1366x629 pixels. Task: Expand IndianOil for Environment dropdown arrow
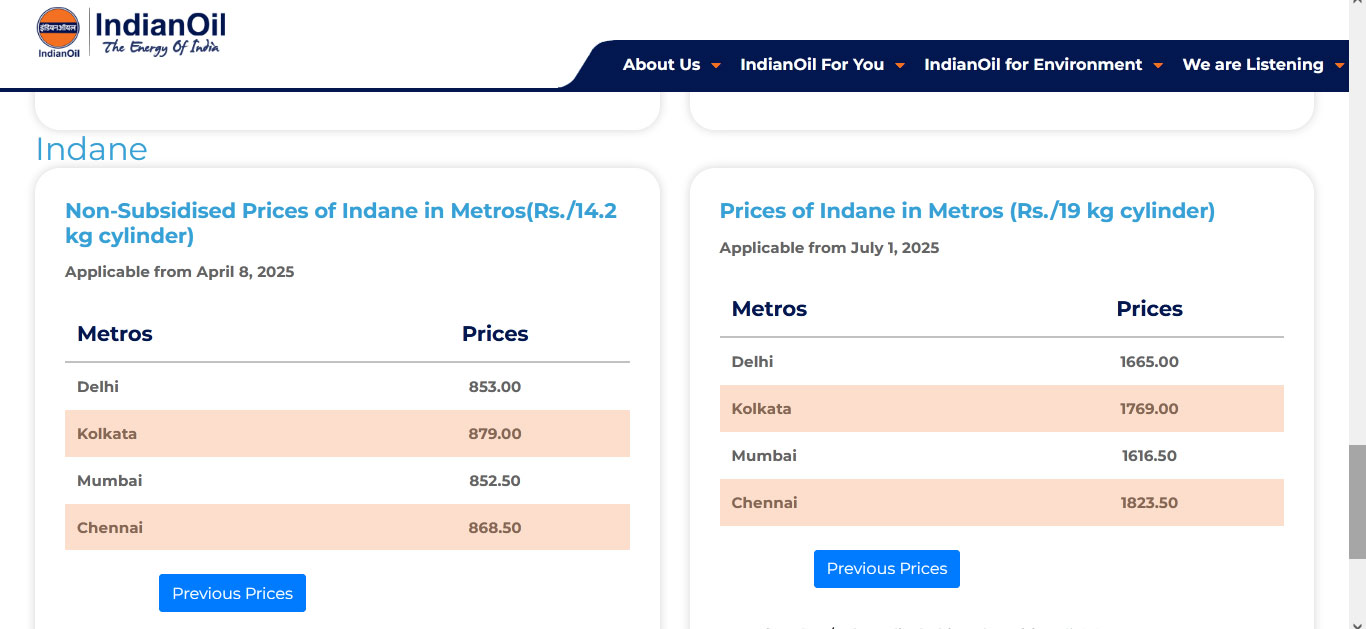1158,66
